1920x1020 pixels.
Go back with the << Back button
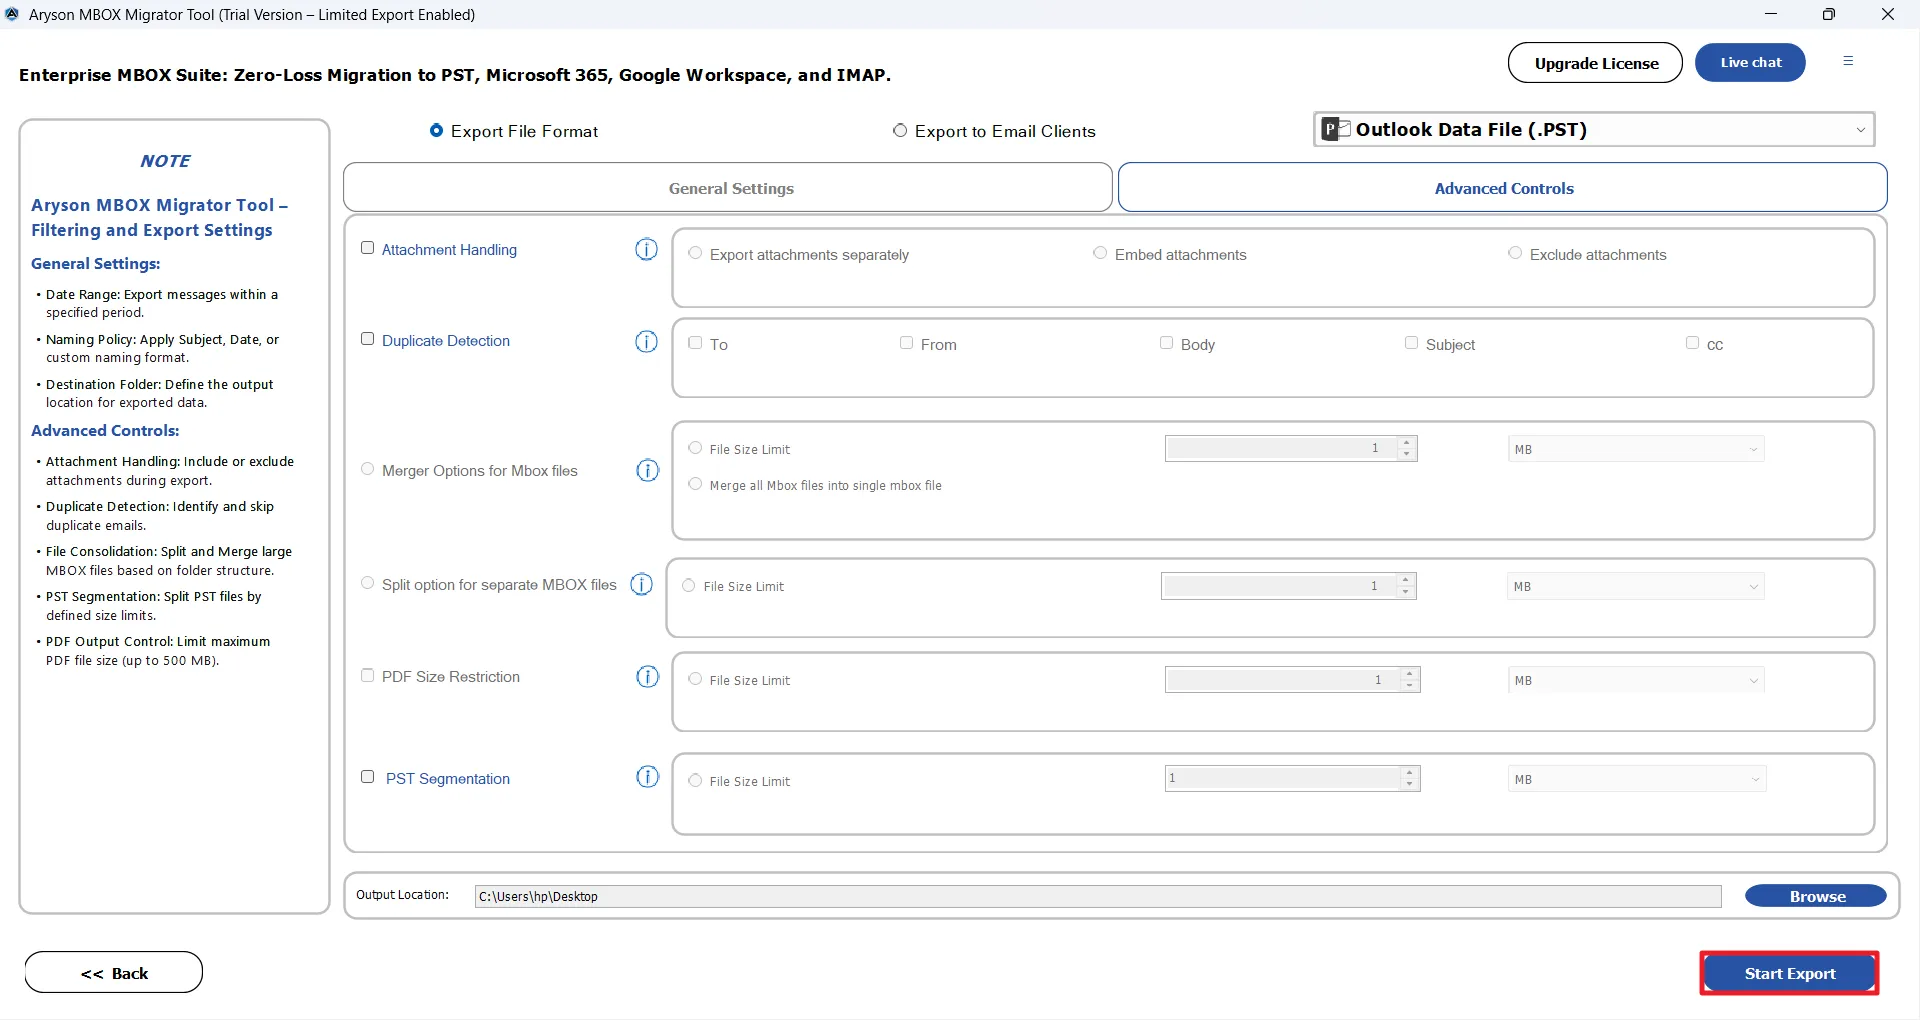(114, 973)
